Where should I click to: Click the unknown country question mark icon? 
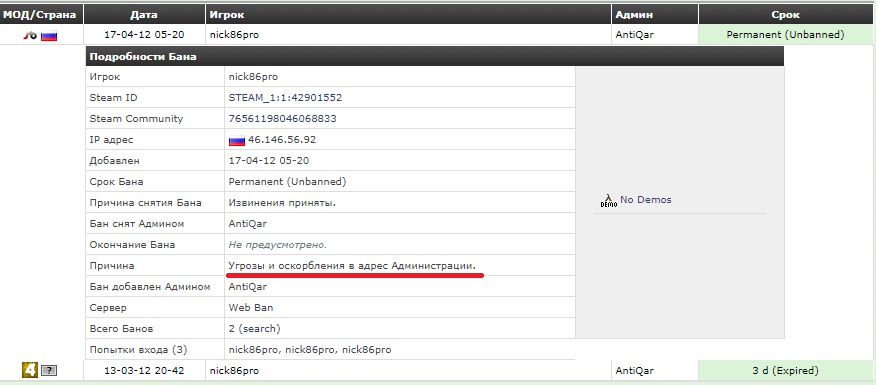[50, 370]
